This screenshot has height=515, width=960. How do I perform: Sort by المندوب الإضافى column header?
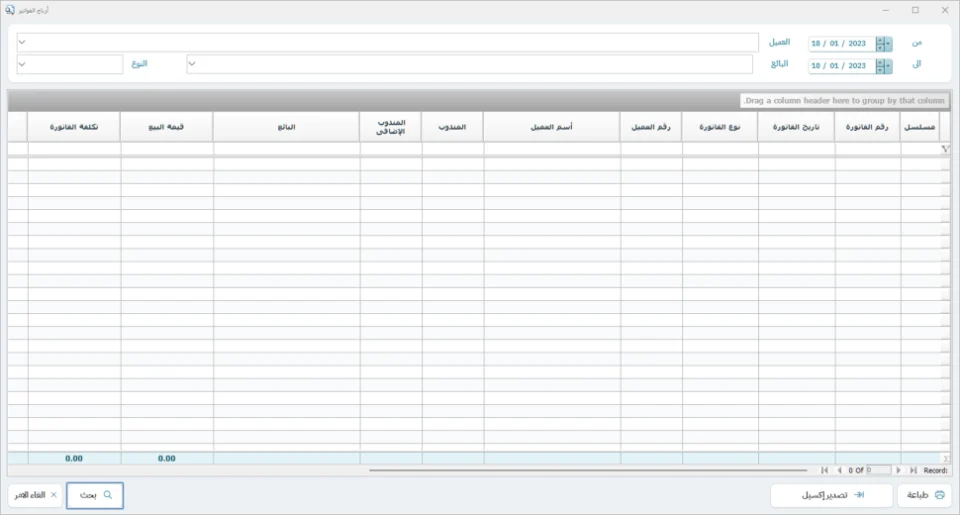coord(391,127)
